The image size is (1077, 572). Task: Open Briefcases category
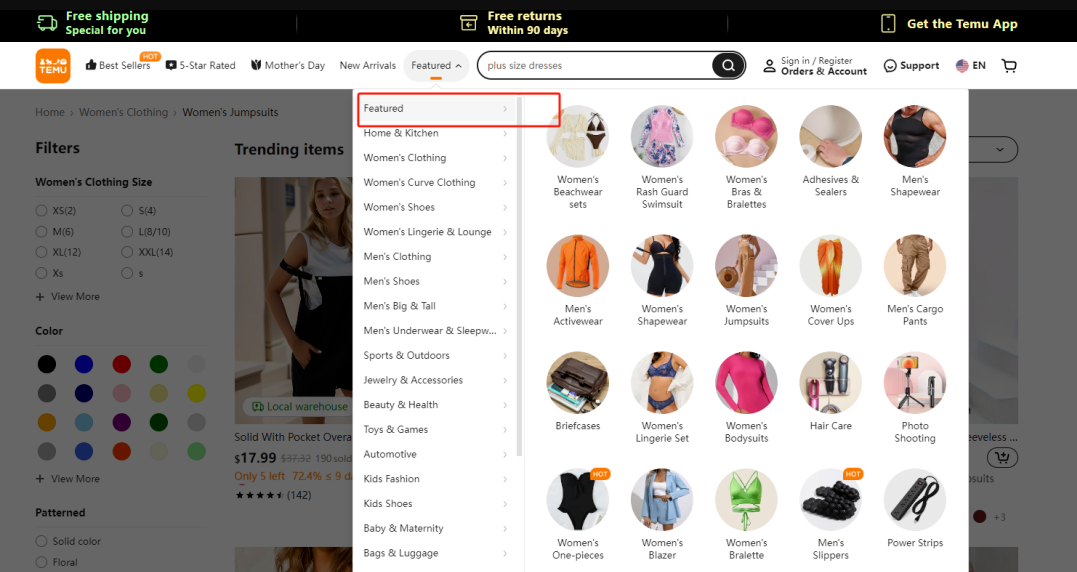click(578, 391)
